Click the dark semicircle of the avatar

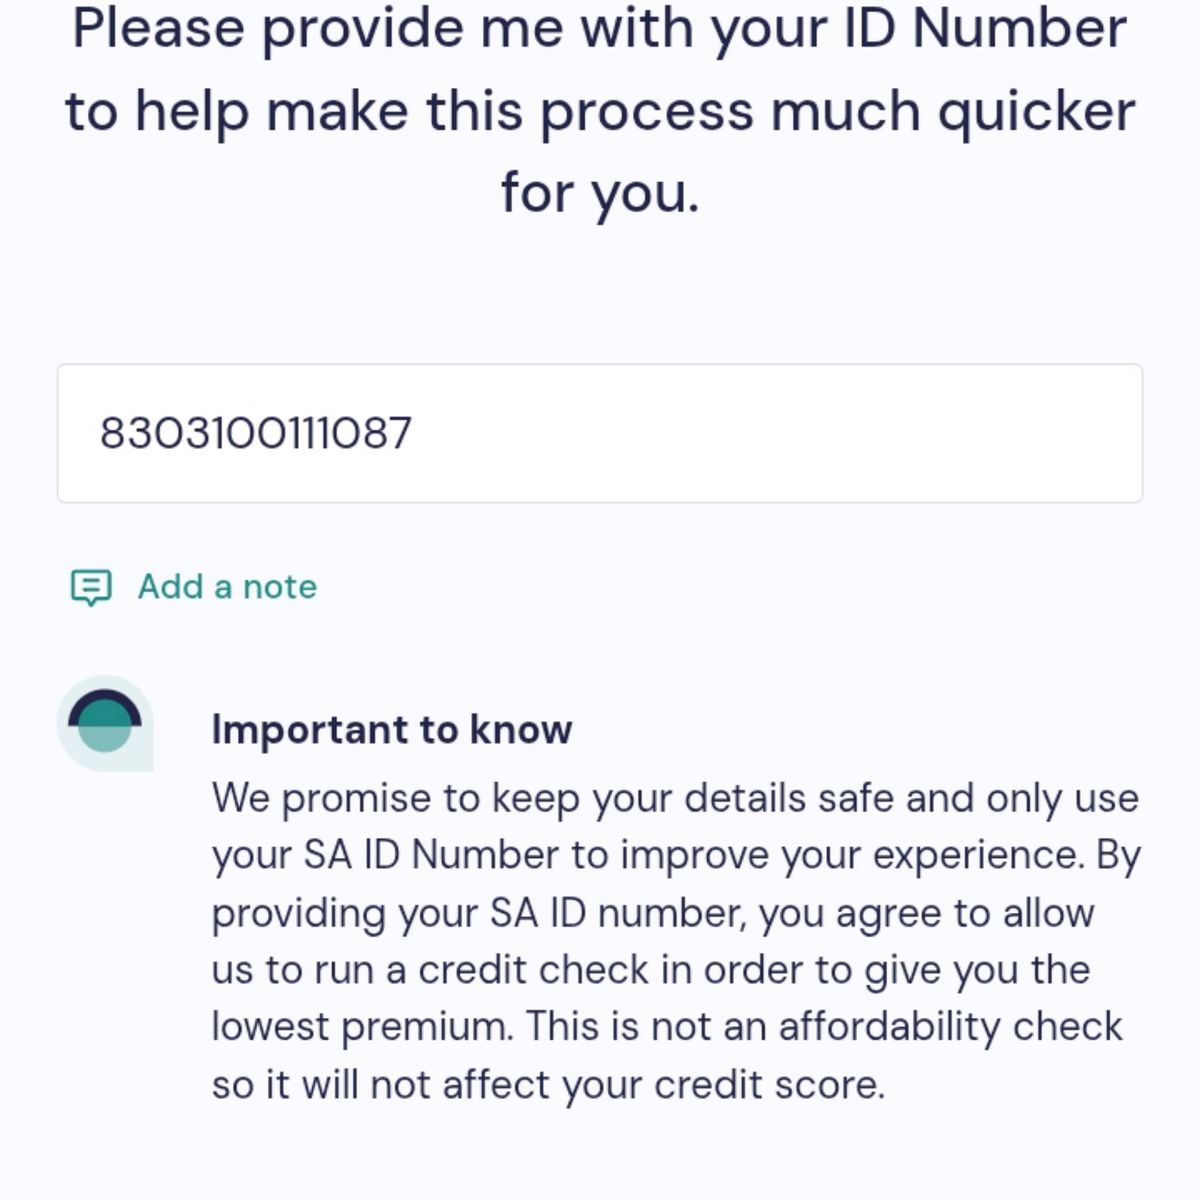(105, 706)
